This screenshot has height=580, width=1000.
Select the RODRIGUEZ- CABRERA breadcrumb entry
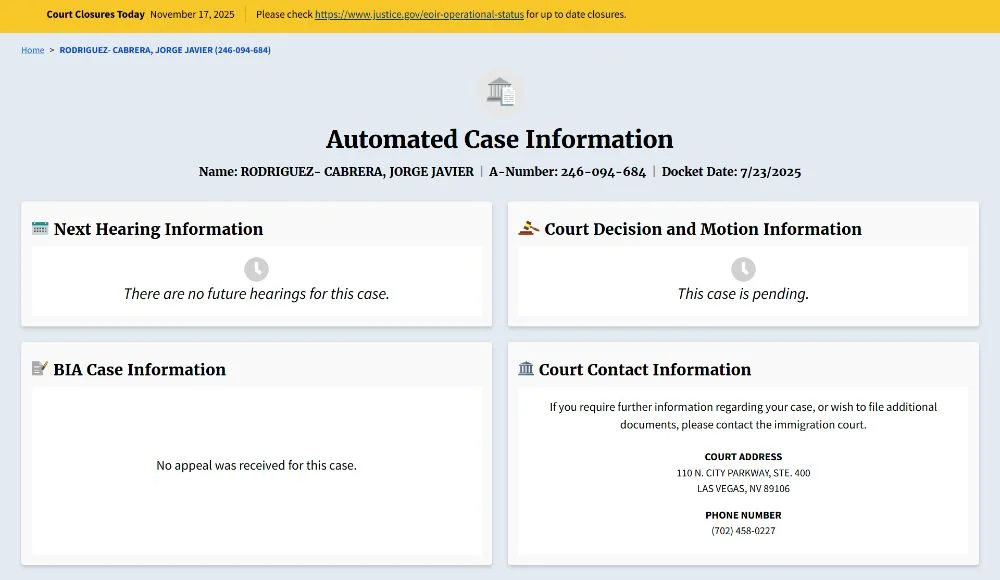tap(165, 50)
